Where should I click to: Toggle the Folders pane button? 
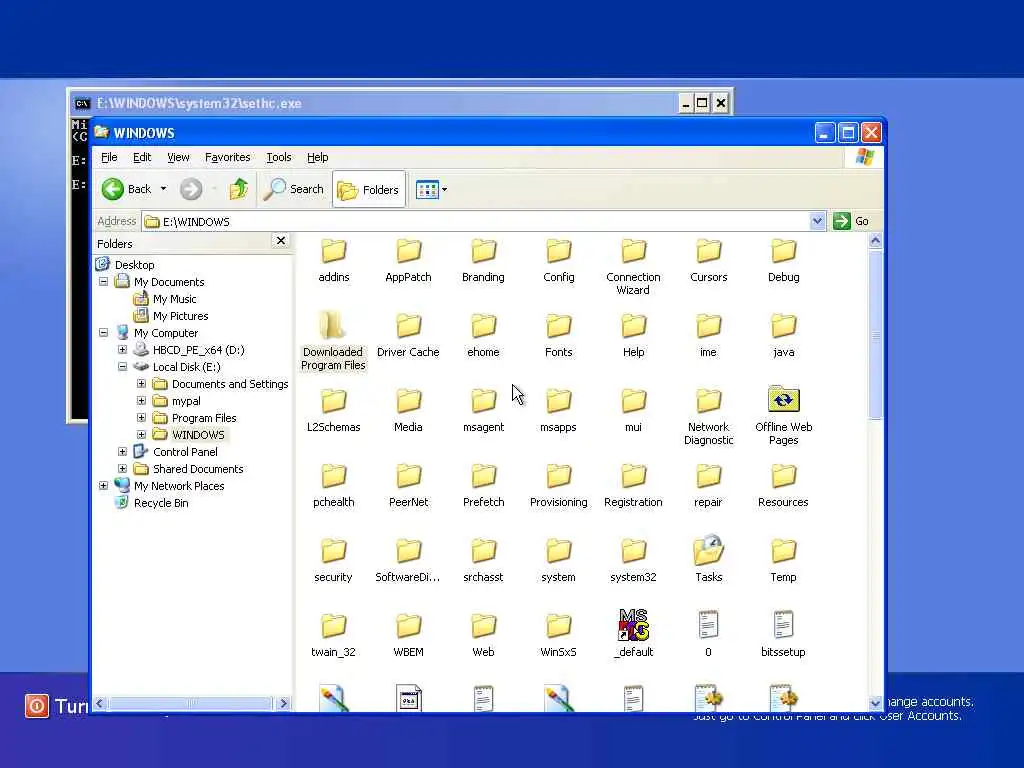369,189
